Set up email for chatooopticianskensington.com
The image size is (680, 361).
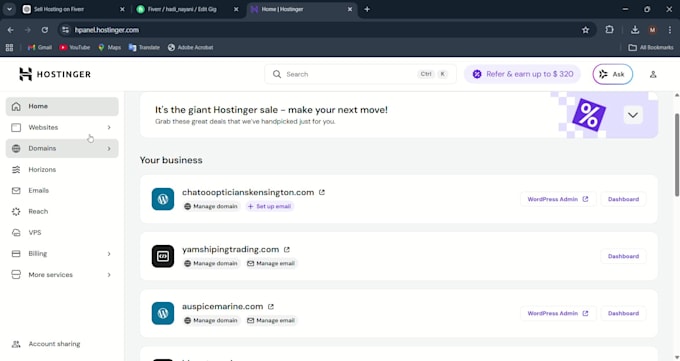tap(269, 207)
